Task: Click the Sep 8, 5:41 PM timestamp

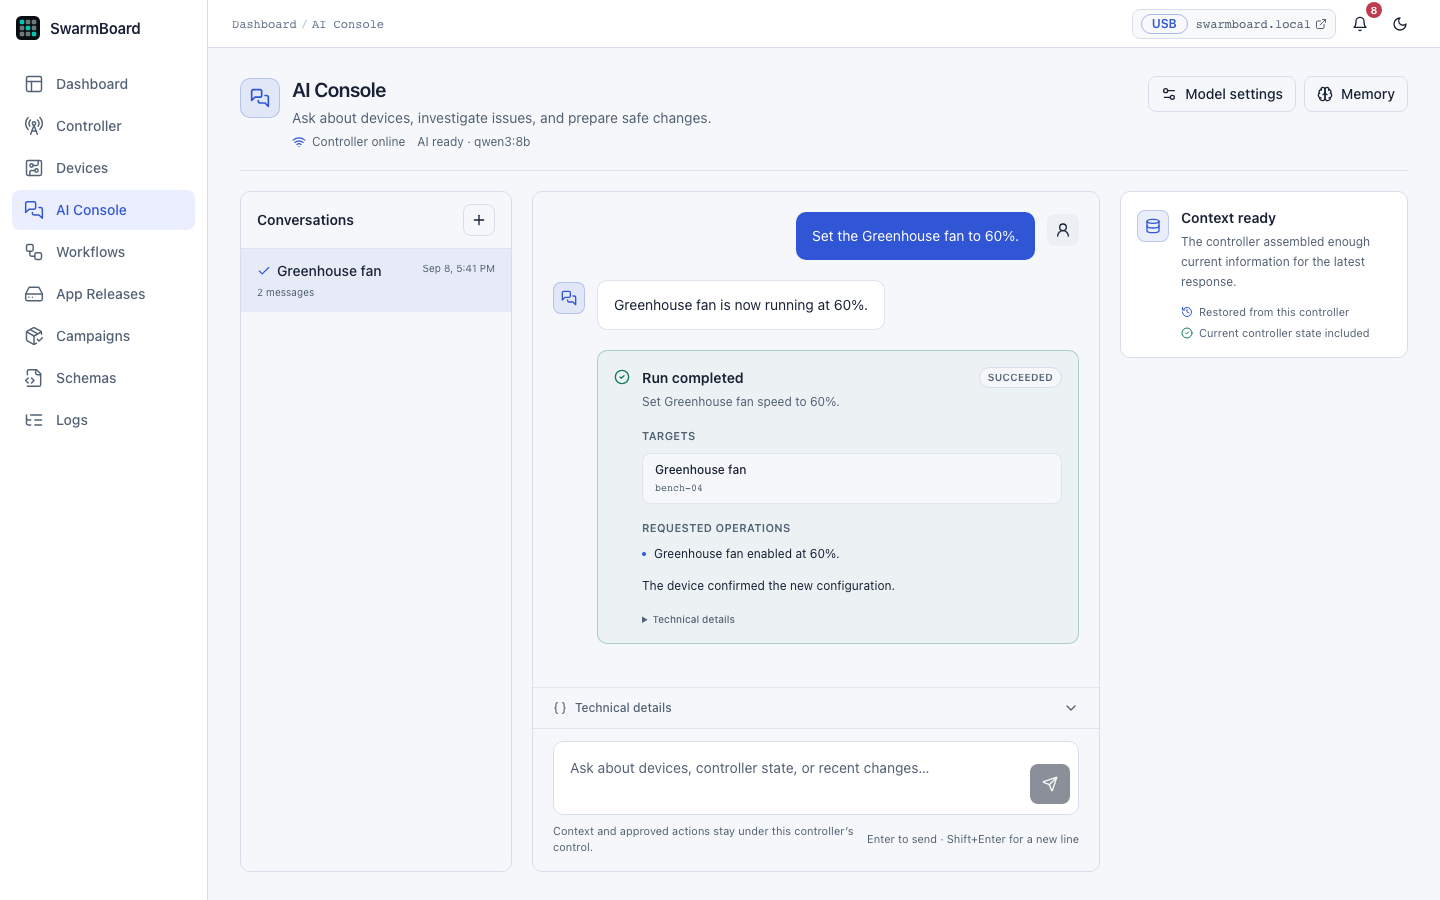Action: click(x=458, y=269)
